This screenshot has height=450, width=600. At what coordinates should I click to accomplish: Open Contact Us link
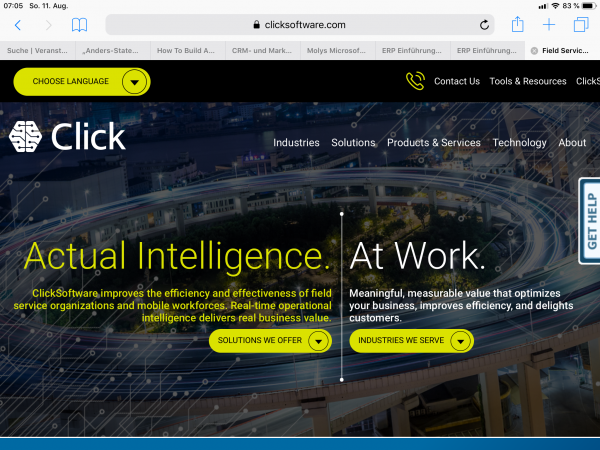[x=457, y=81]
